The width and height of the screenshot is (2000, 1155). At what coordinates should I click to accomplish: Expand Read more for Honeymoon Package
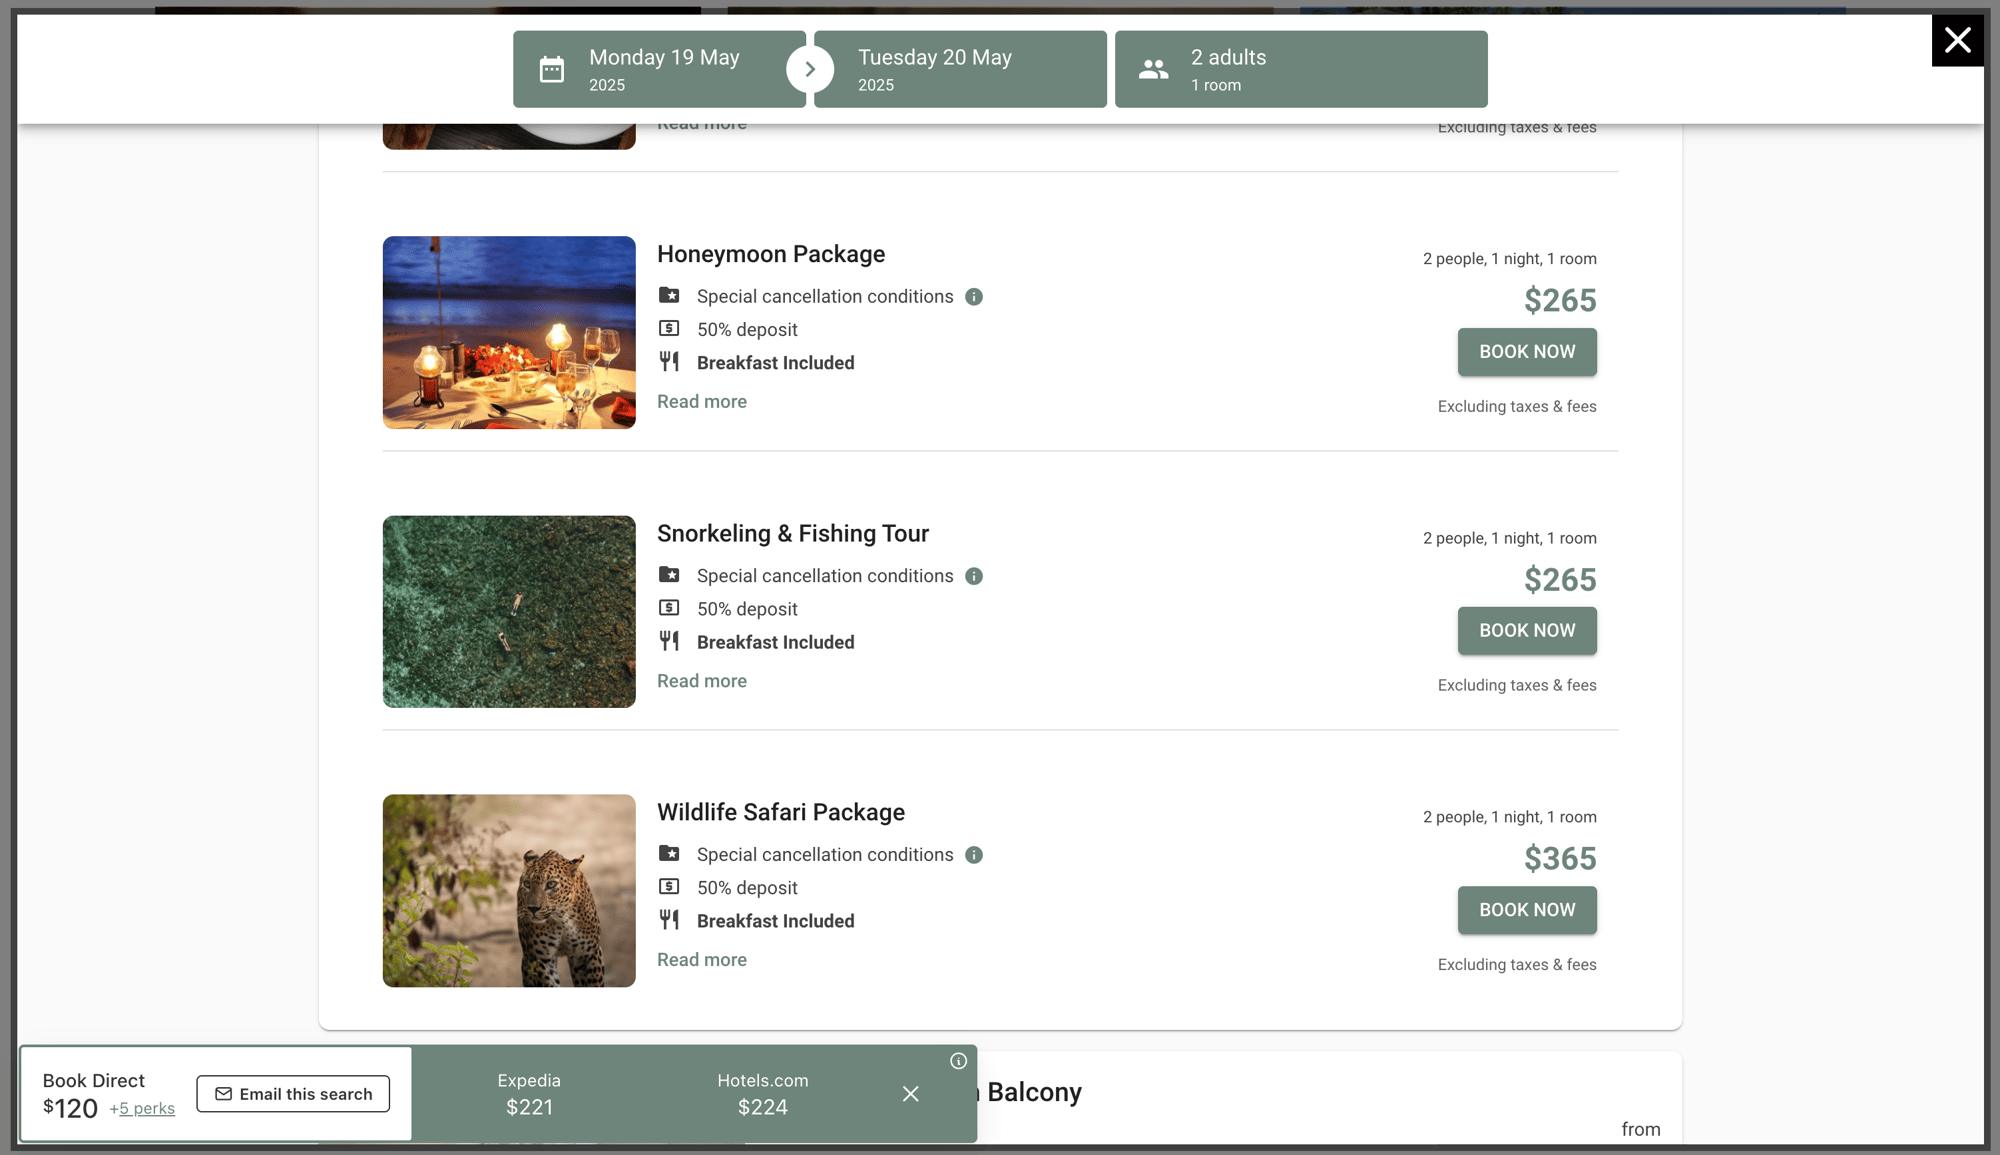click(x=702, y=401)
